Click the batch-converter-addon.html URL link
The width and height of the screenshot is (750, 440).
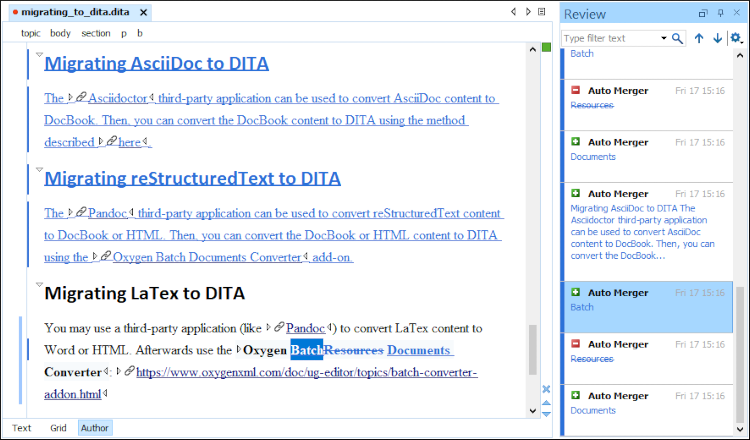(306, 372)
